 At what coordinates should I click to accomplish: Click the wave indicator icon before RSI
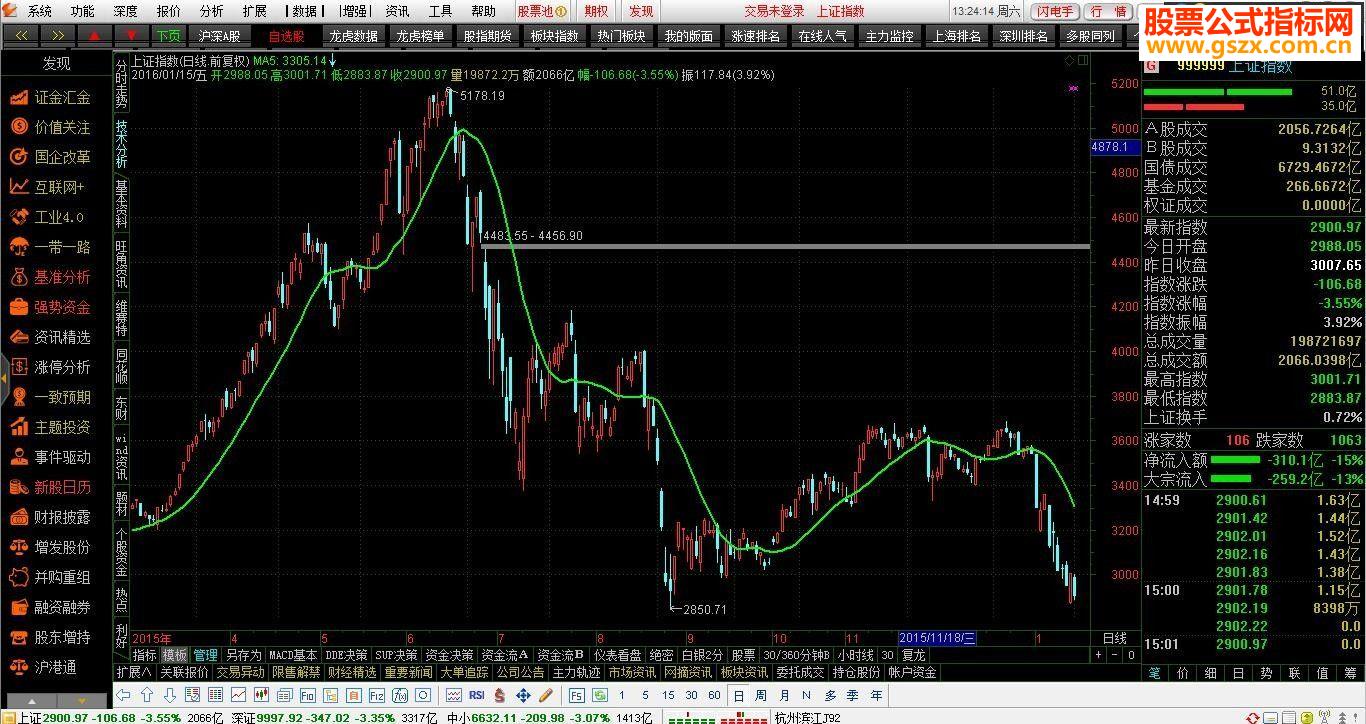tap(453, 695)
